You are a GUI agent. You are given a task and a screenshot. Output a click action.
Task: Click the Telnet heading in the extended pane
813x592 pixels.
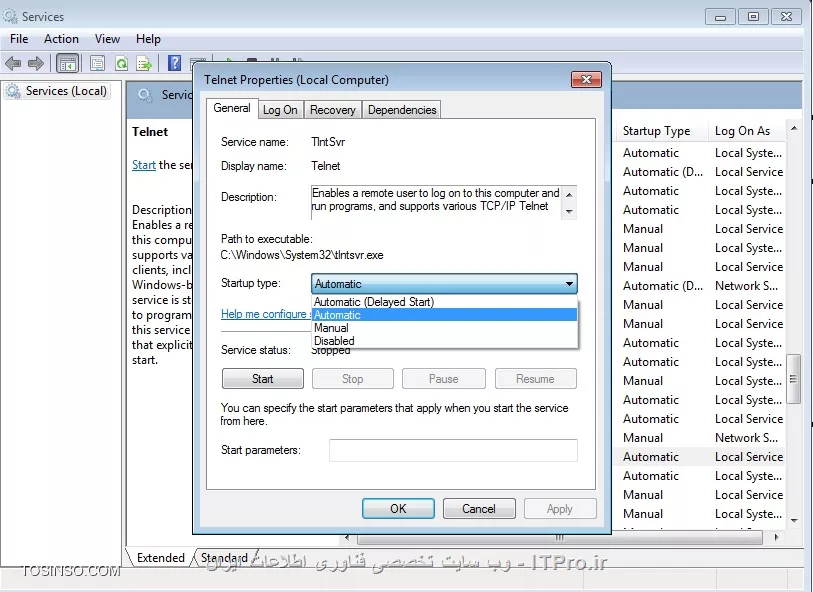click(x=150, y=132)
